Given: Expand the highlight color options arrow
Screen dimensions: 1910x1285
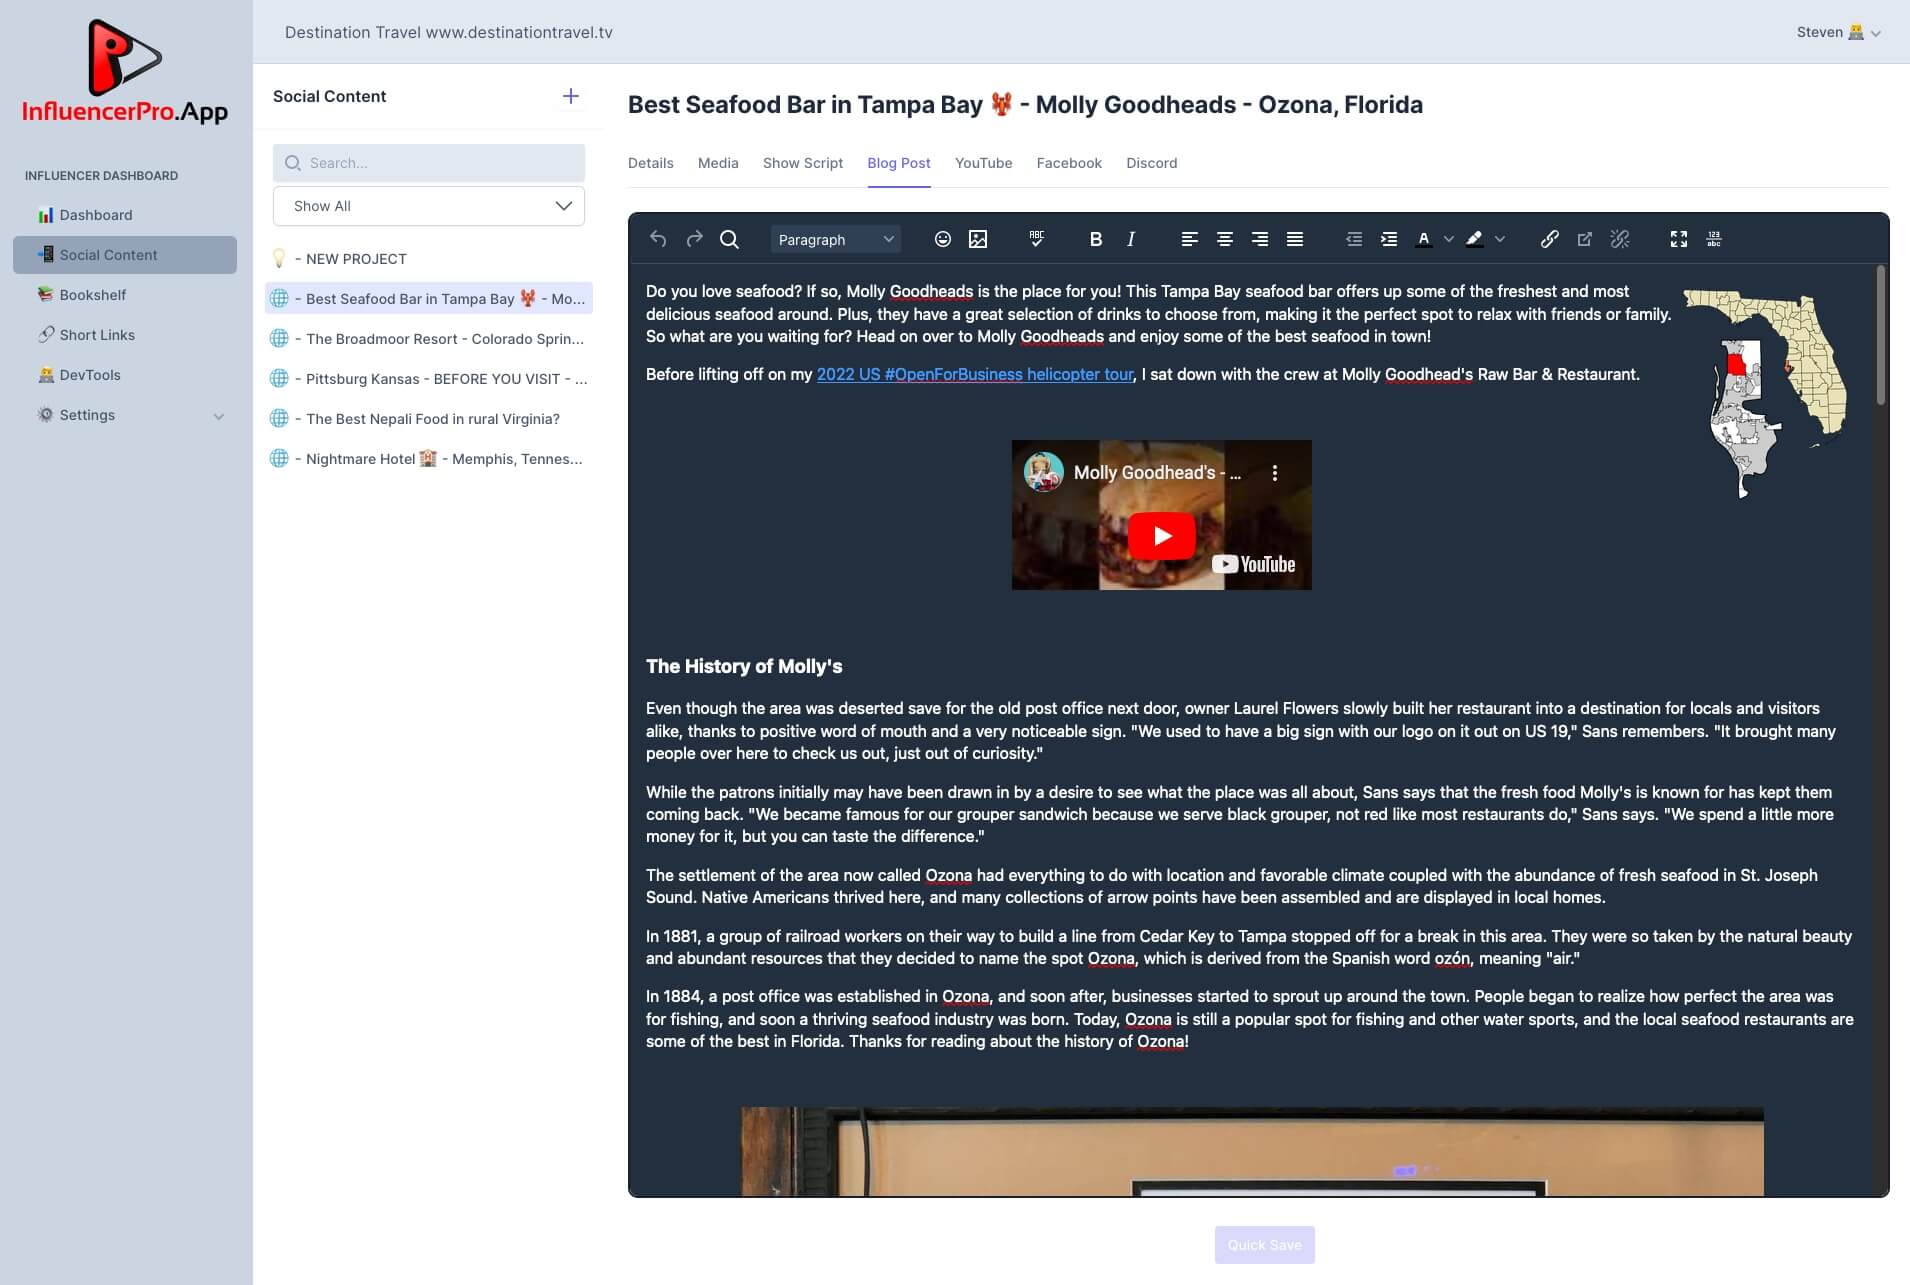Looking at the screenshot, I should click(x=1499, y=239).
